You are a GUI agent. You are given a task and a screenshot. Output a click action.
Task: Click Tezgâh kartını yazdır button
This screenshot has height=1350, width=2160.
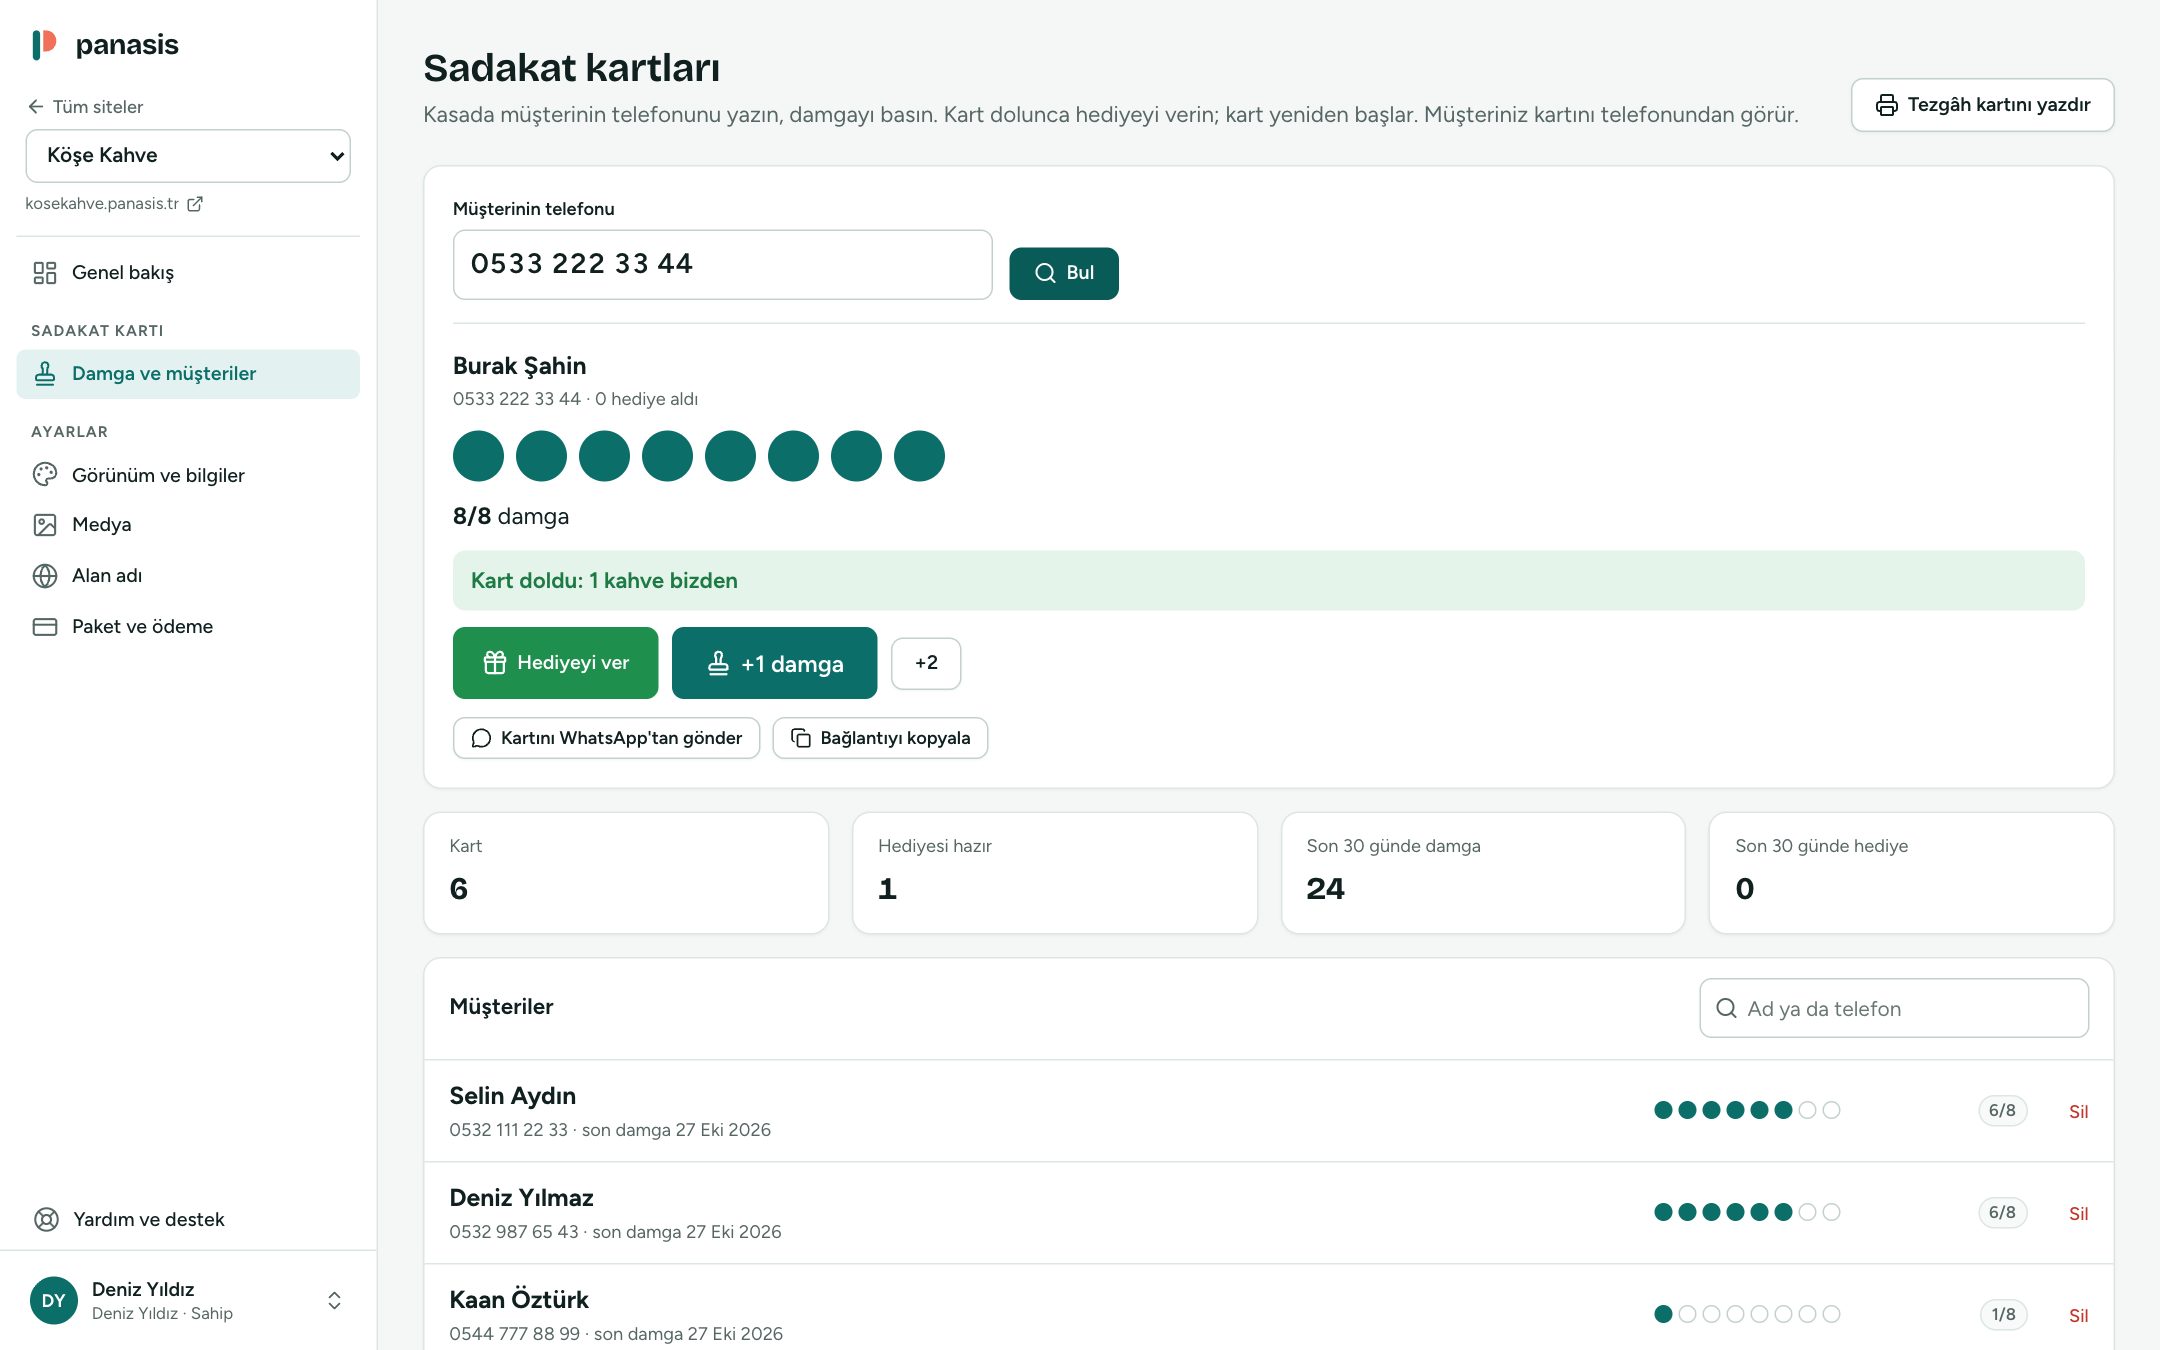[x=1982, y=105]
